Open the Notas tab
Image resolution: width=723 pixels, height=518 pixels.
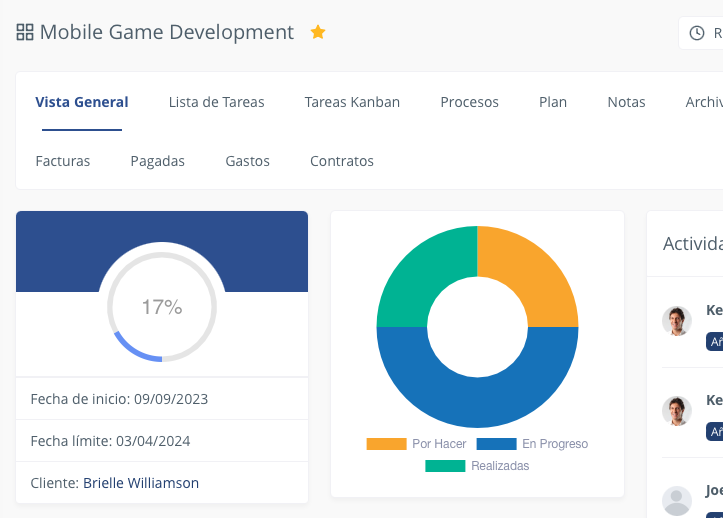coord(626,102)
